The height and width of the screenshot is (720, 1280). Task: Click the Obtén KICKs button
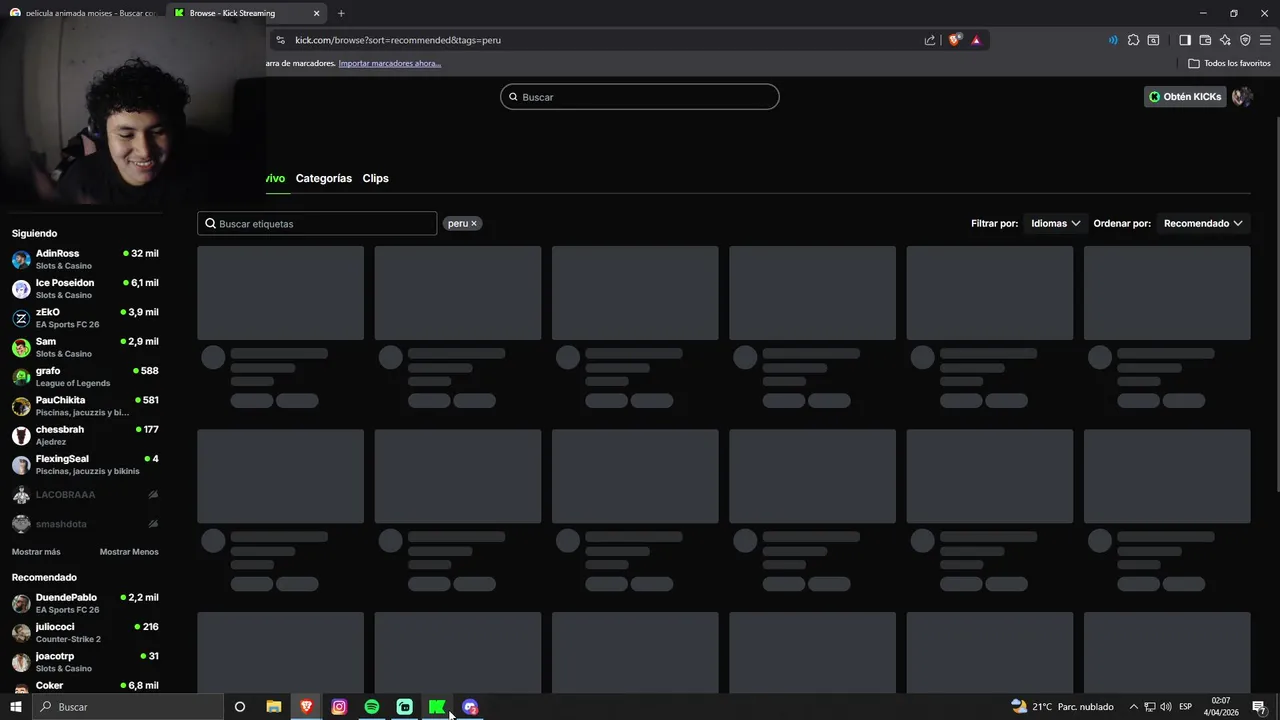coord(1185,97)
